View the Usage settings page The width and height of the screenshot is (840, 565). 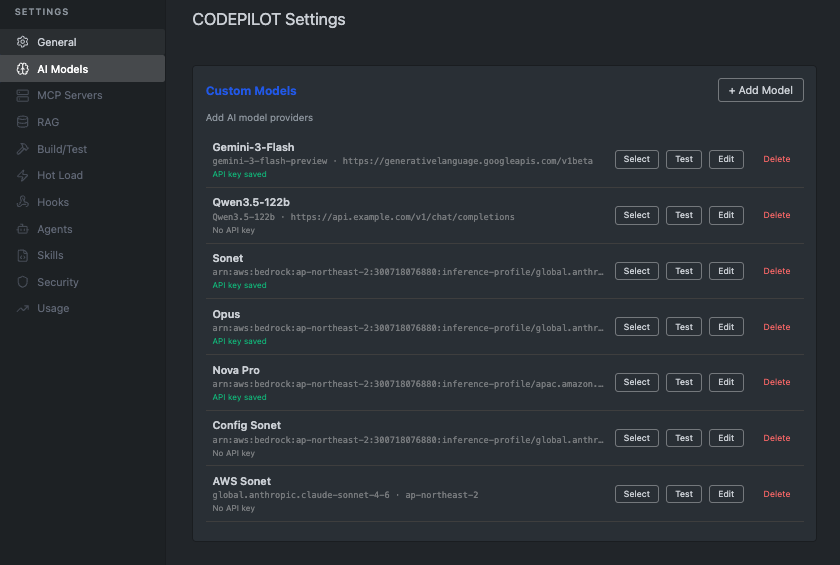(x=82, y=308)
